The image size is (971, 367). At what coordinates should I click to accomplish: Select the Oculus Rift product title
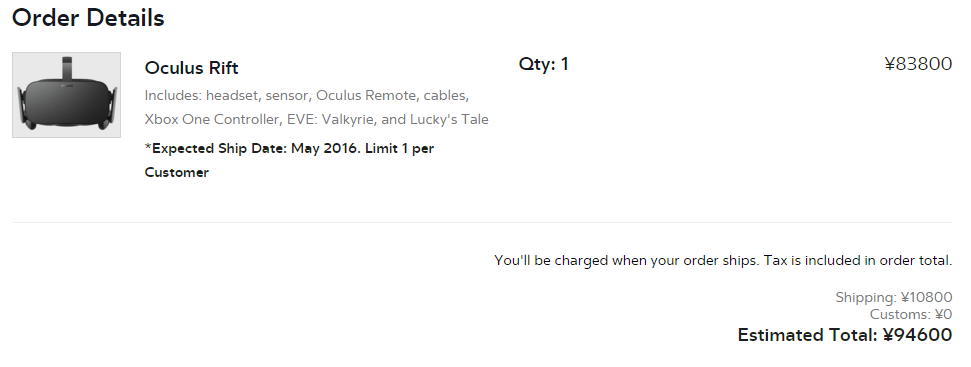tap(191, 67)
